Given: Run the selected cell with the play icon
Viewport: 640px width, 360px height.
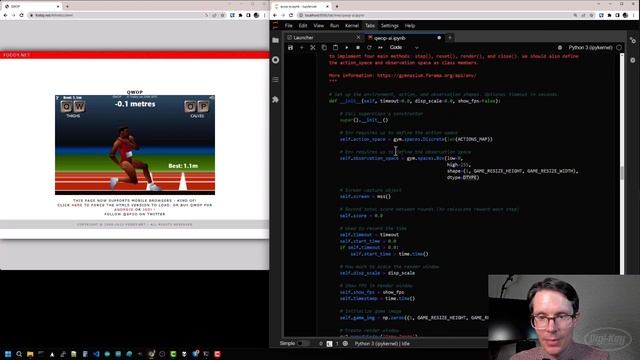Looking at the screenshot, I should coord(347,47).
